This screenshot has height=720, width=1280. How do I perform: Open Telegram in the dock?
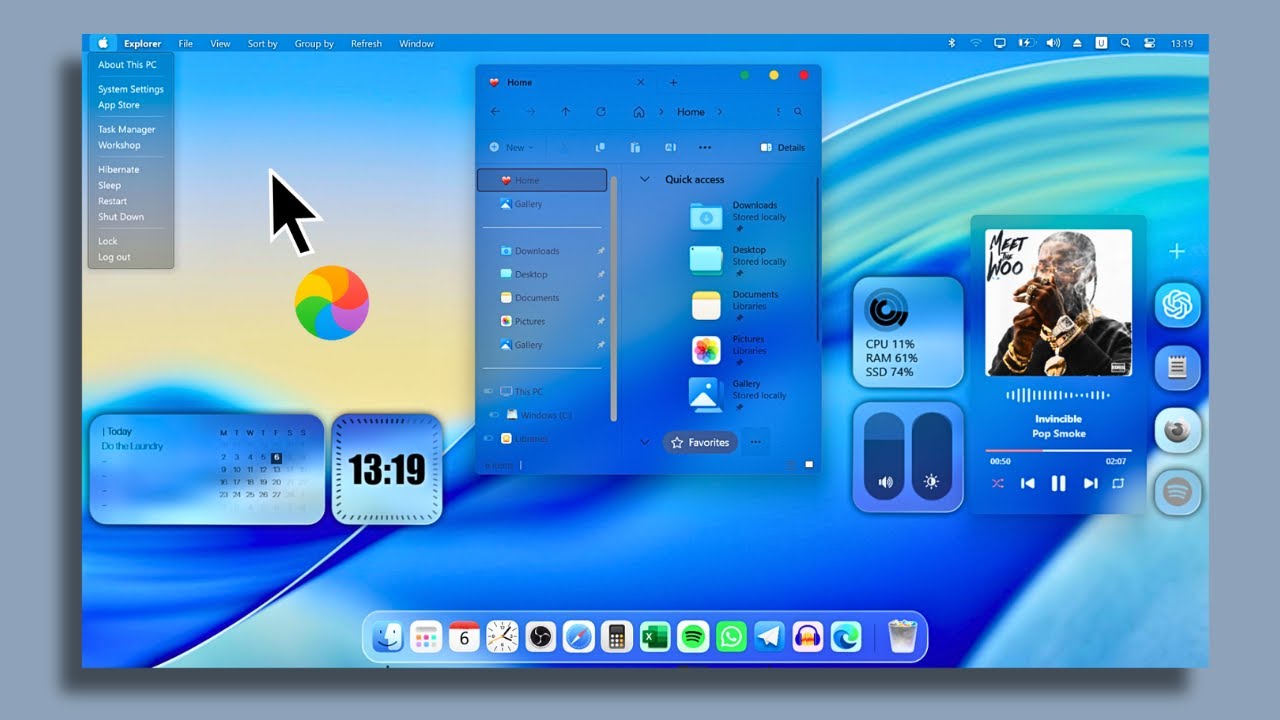pyautogui.click(x=769, y=637)
